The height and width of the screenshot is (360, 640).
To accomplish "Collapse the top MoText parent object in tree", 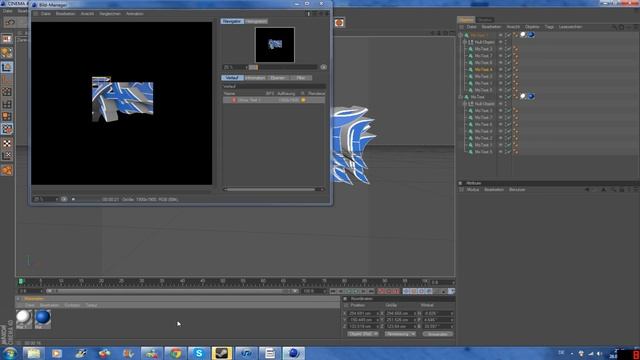I will 461,35.
